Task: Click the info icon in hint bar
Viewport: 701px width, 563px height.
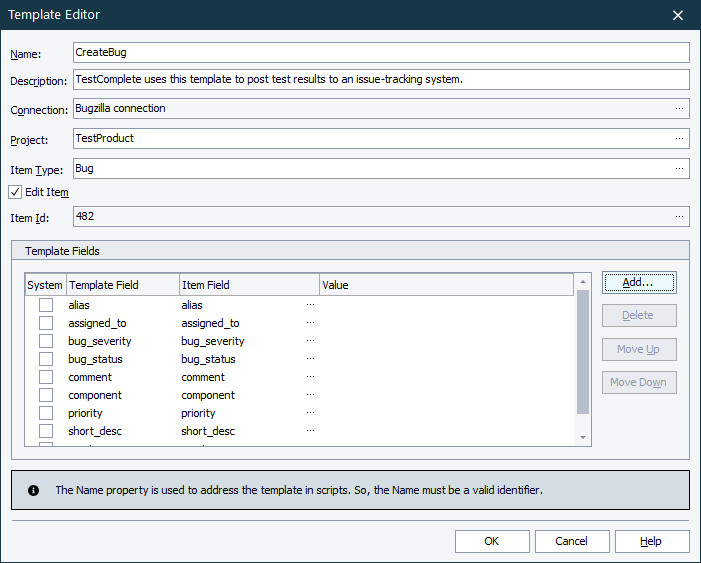Action: pyautogui.click(x=34, y=491)
